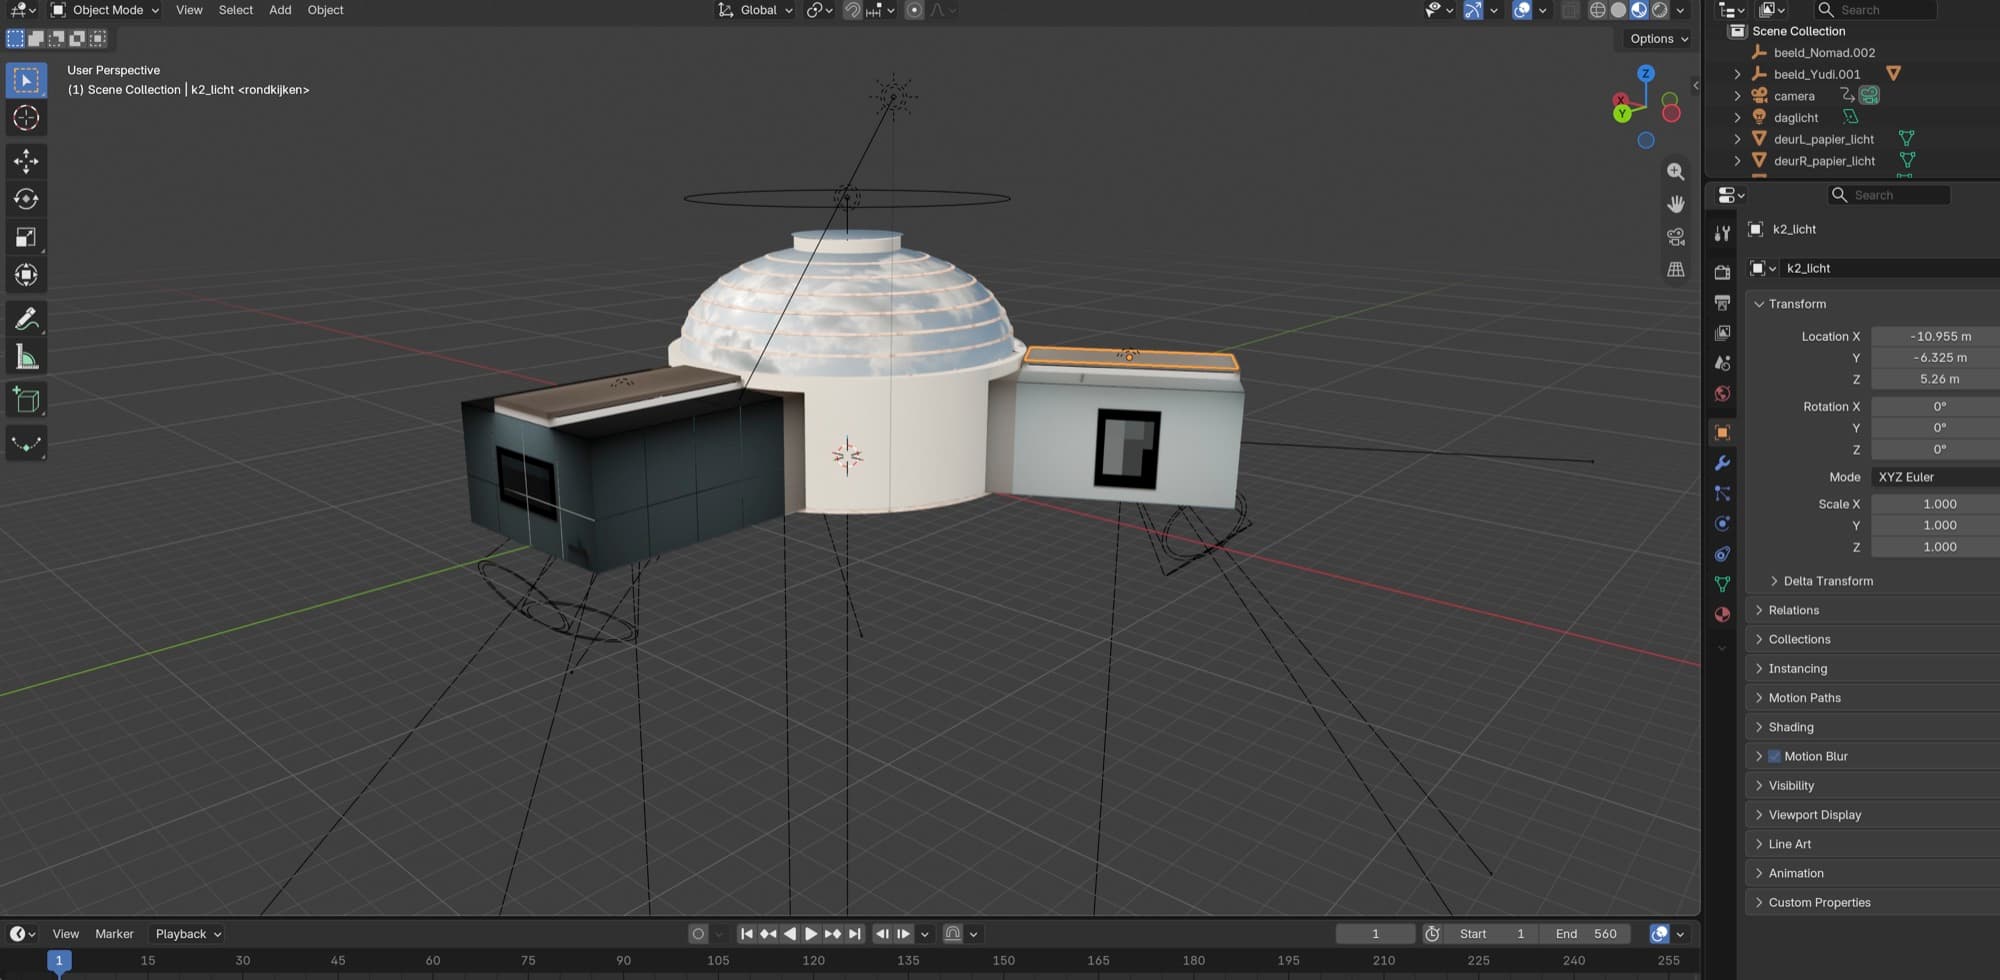Screen dimensions: 2000x980
Task: Open the View menu in viewport header
Action: pyautogui.click(x=189, y=10)
